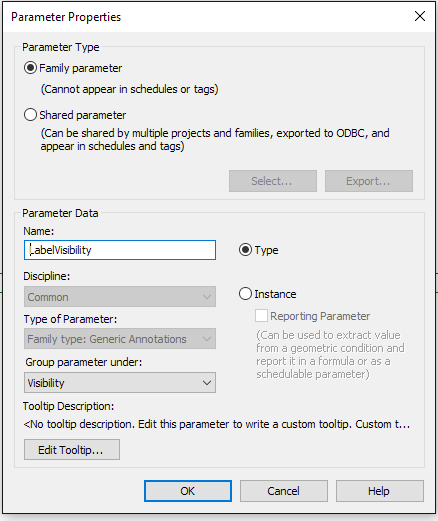Switch parameter to Instance radio option
Screen dimensions: 438x521
pyautogui.click(x=245, y=294)
